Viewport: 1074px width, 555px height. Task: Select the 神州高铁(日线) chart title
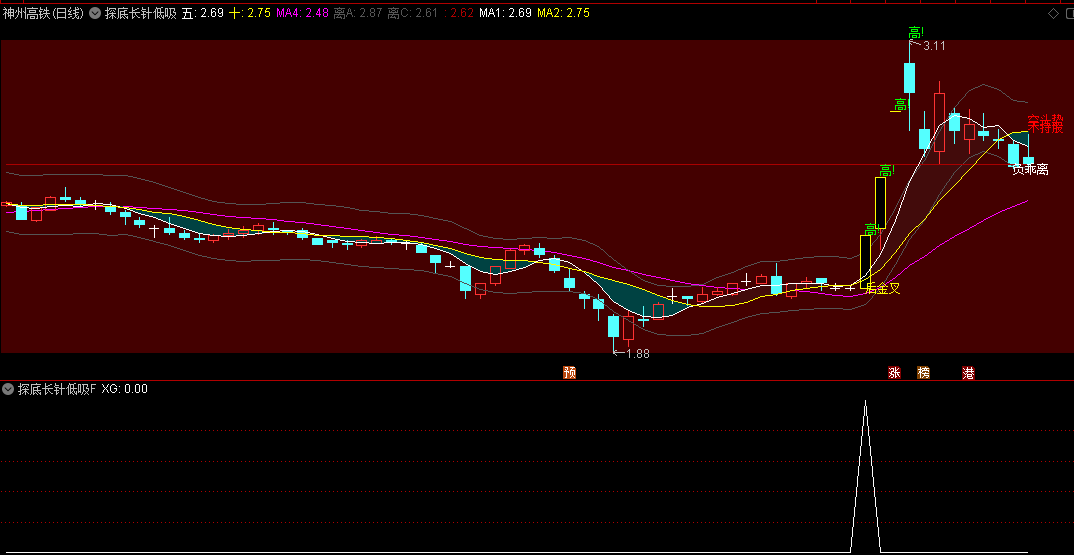coord(43,13)
